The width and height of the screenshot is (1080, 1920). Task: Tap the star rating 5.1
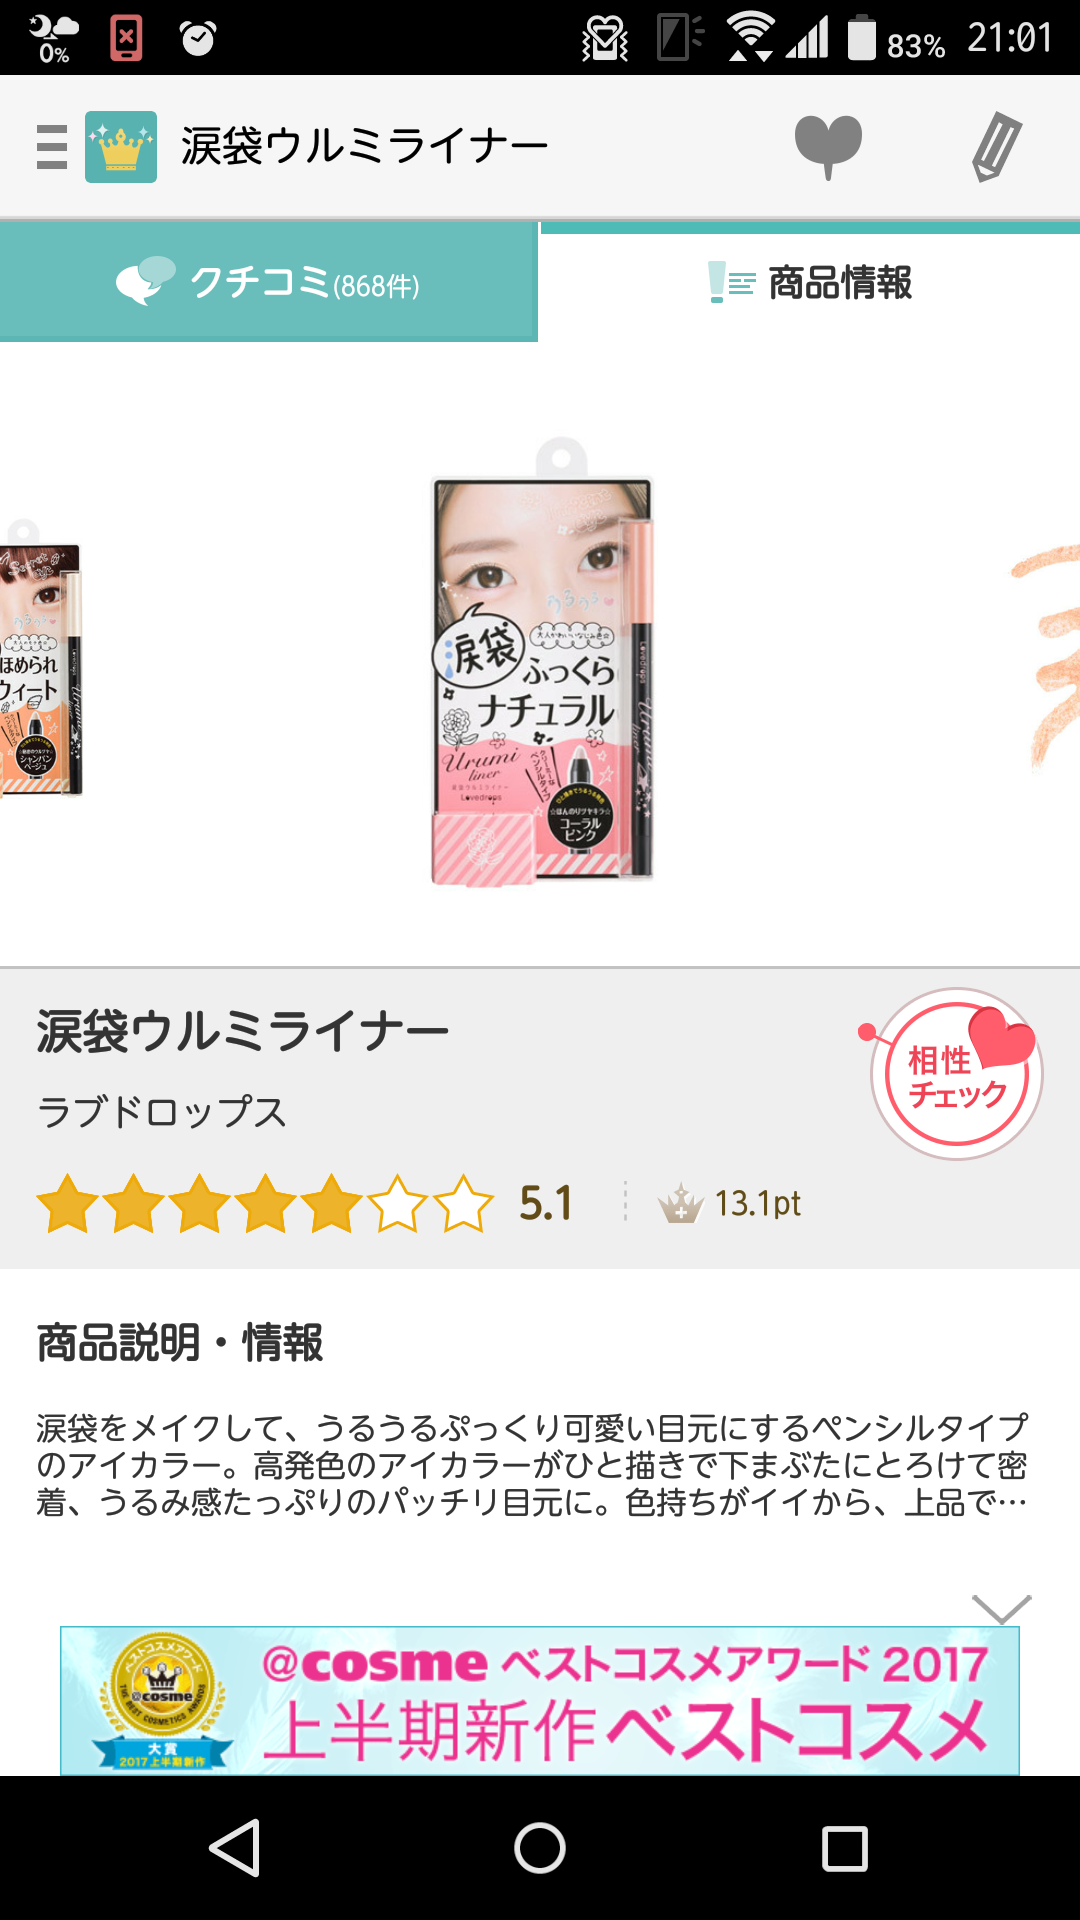point(305,1203)
